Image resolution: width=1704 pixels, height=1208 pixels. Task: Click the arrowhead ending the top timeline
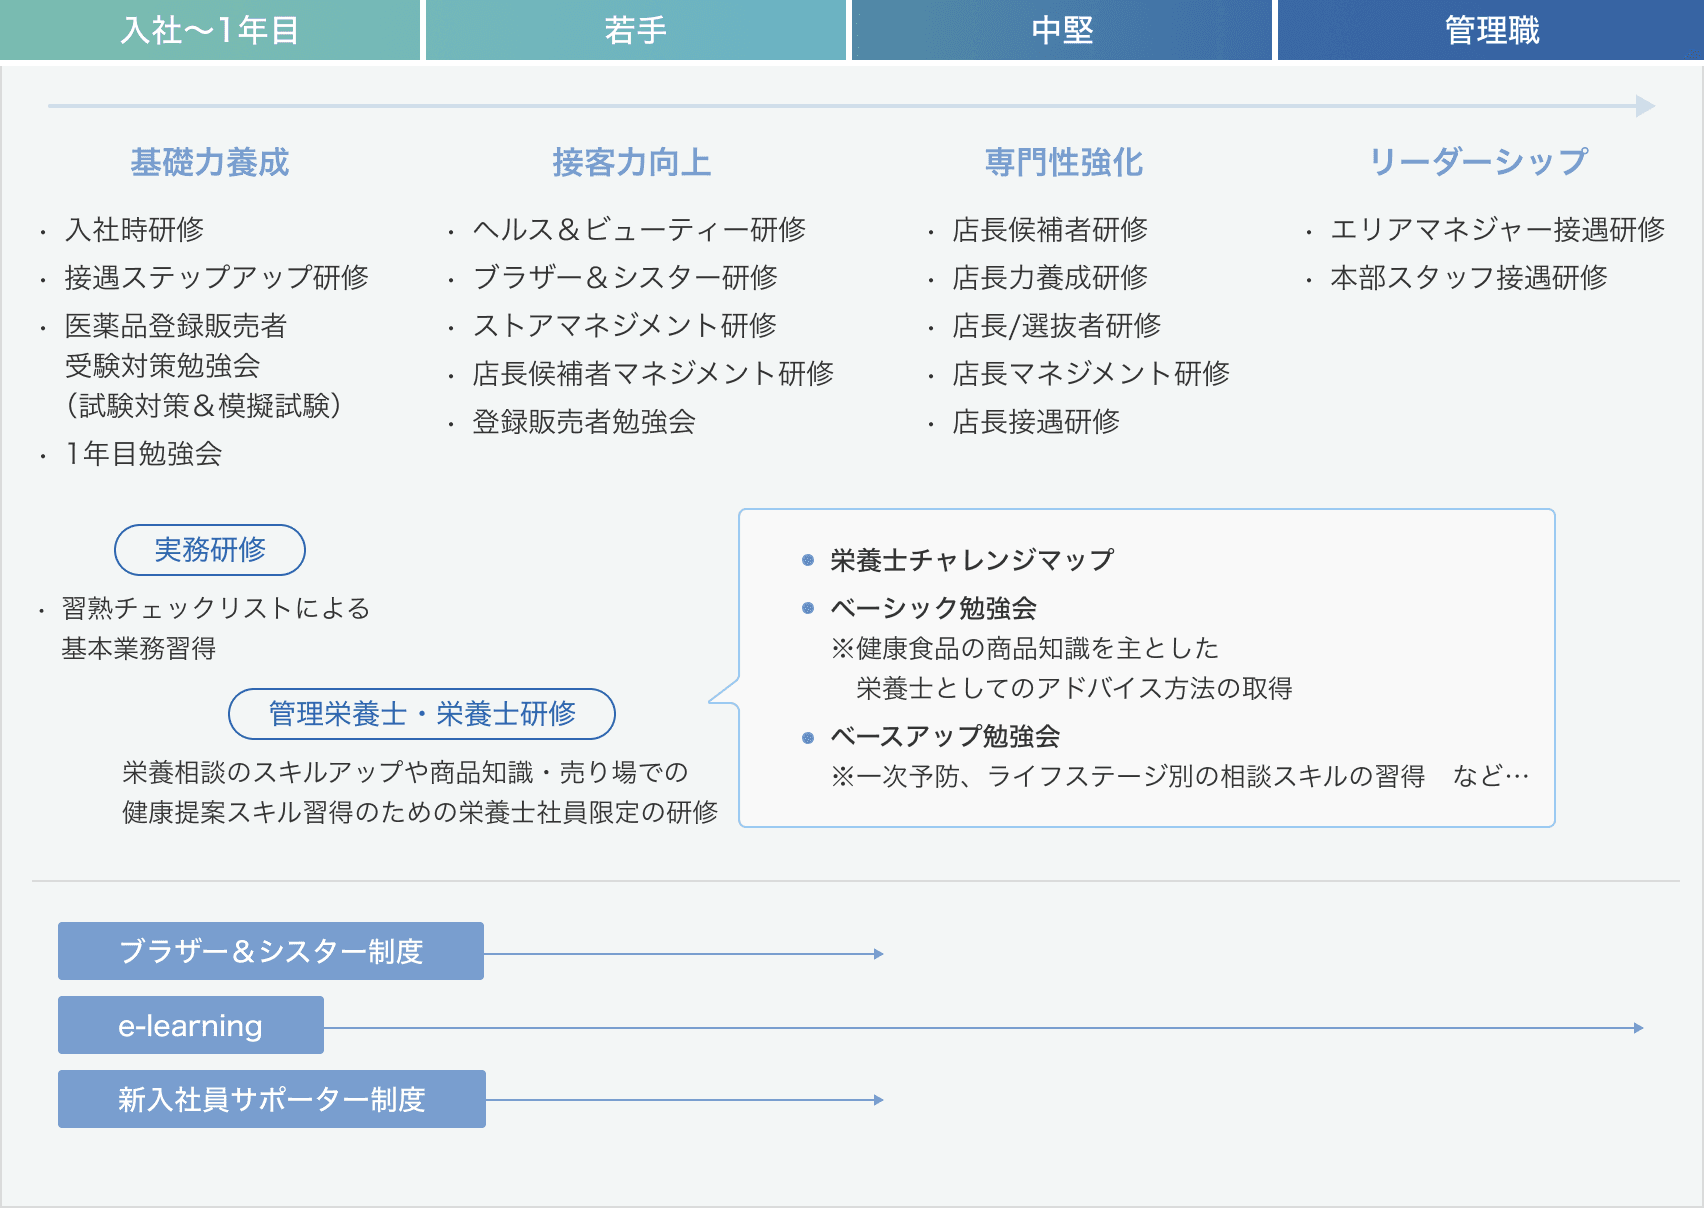[1645, 106]
